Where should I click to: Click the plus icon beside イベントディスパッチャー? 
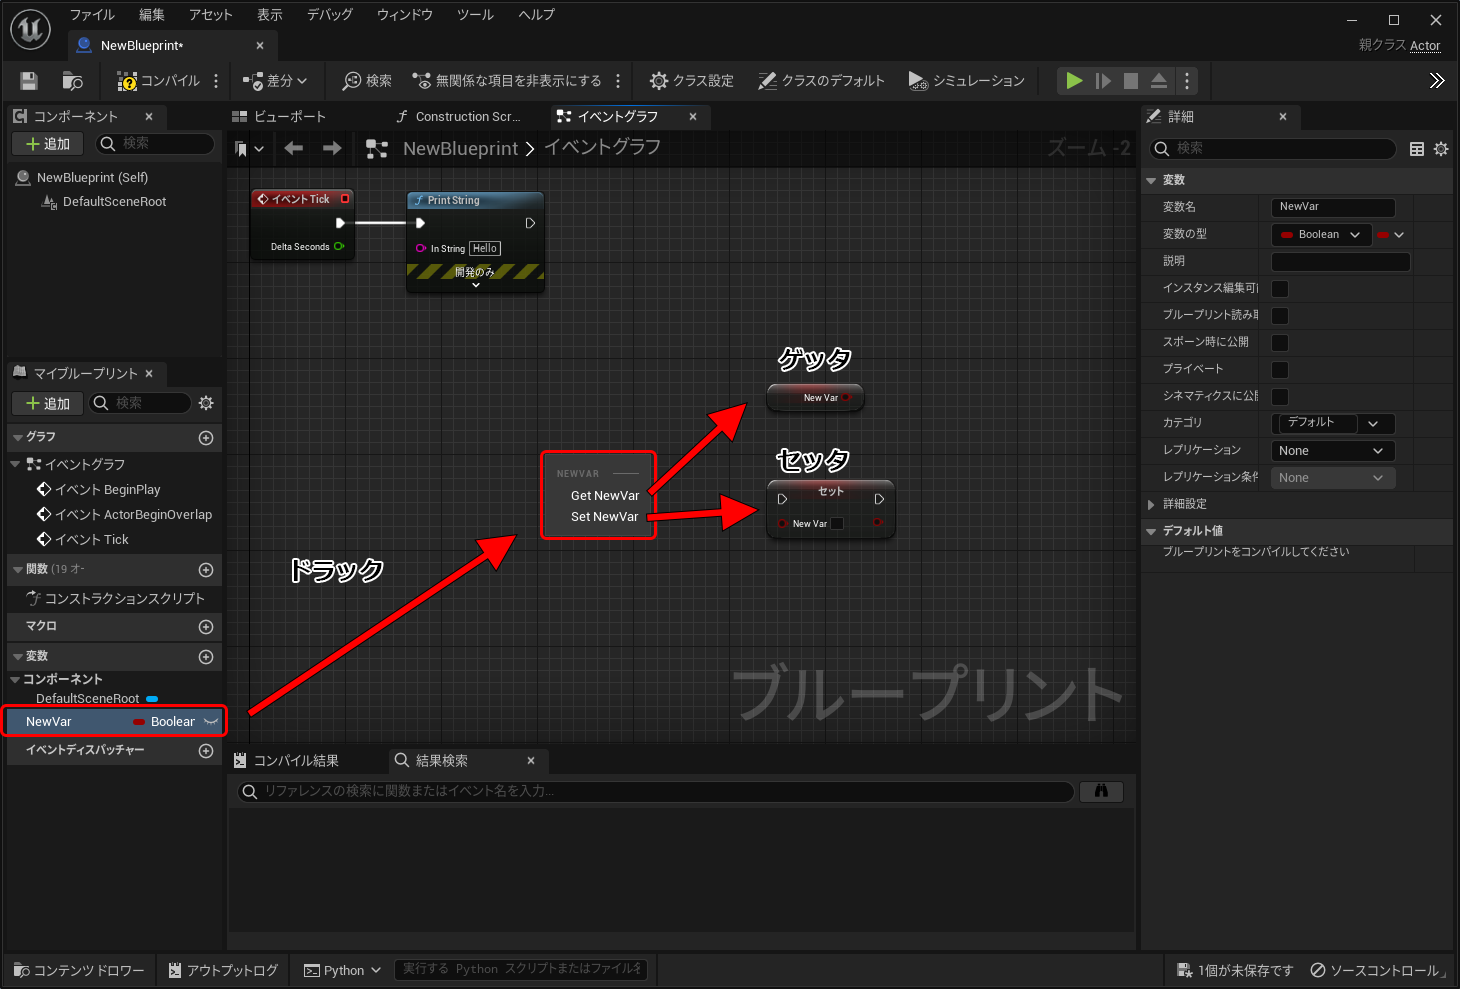206,751
